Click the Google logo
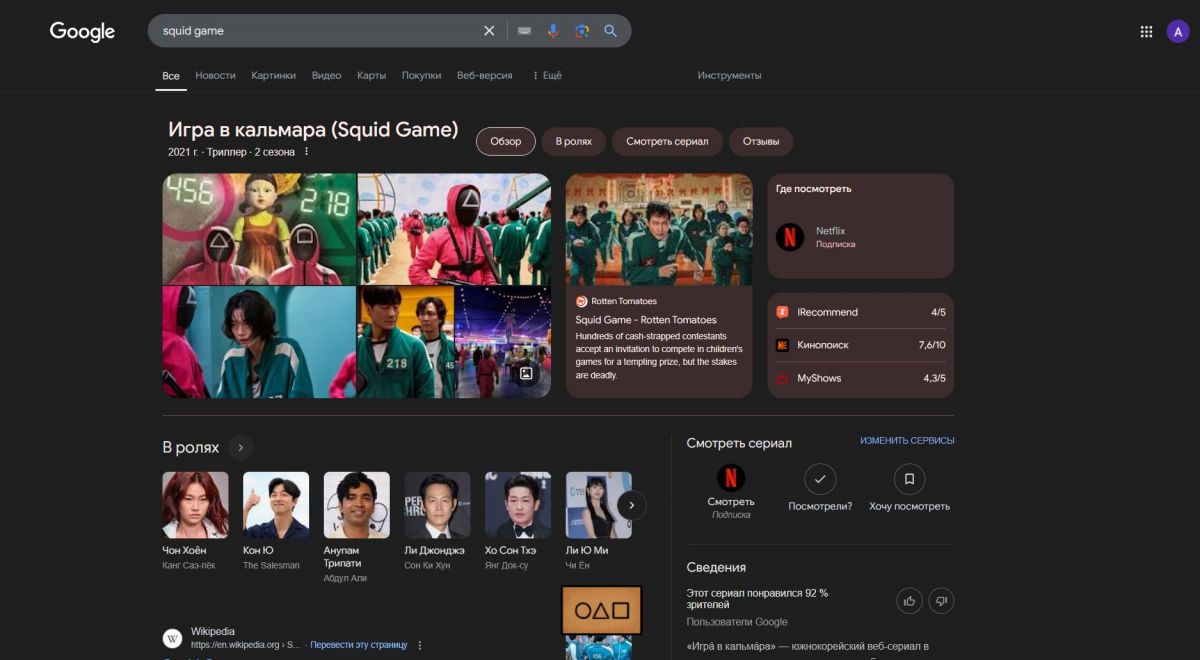The image size is (1200, 660). click(x=82, y=31)
